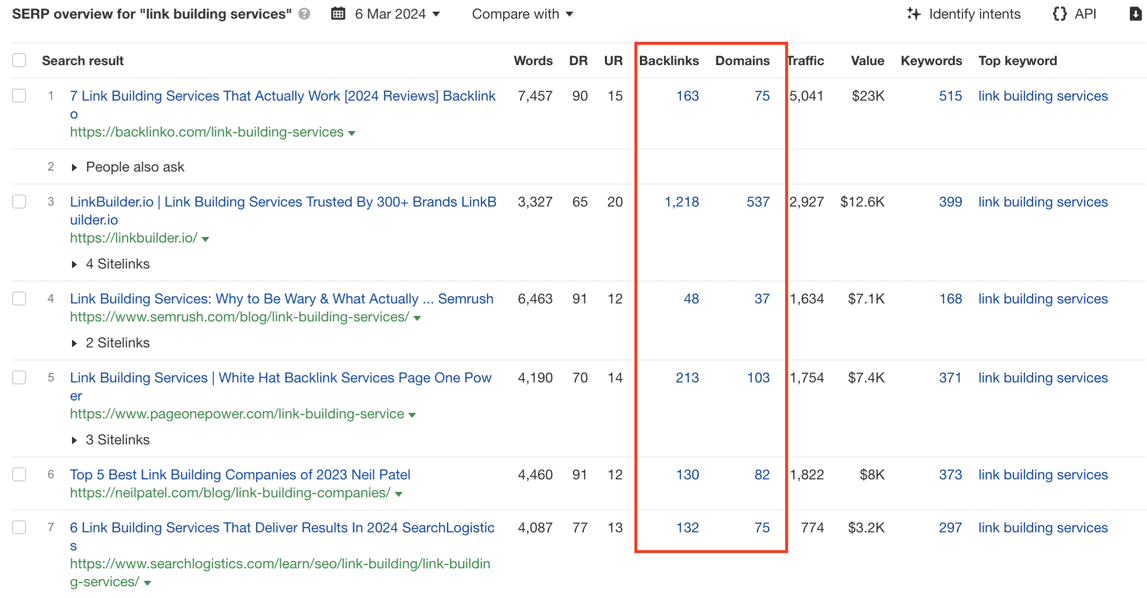Screen dimensions: 1147x598
Task: Click keywords count 297 for SearchLogistics
Action: (x=950, y=528)
